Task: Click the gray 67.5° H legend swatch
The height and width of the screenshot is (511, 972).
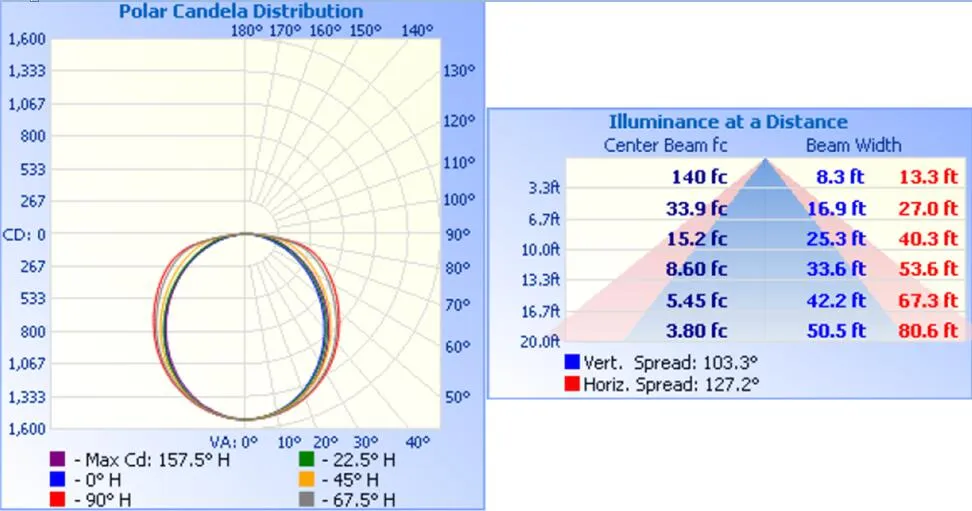Action: 306,499
